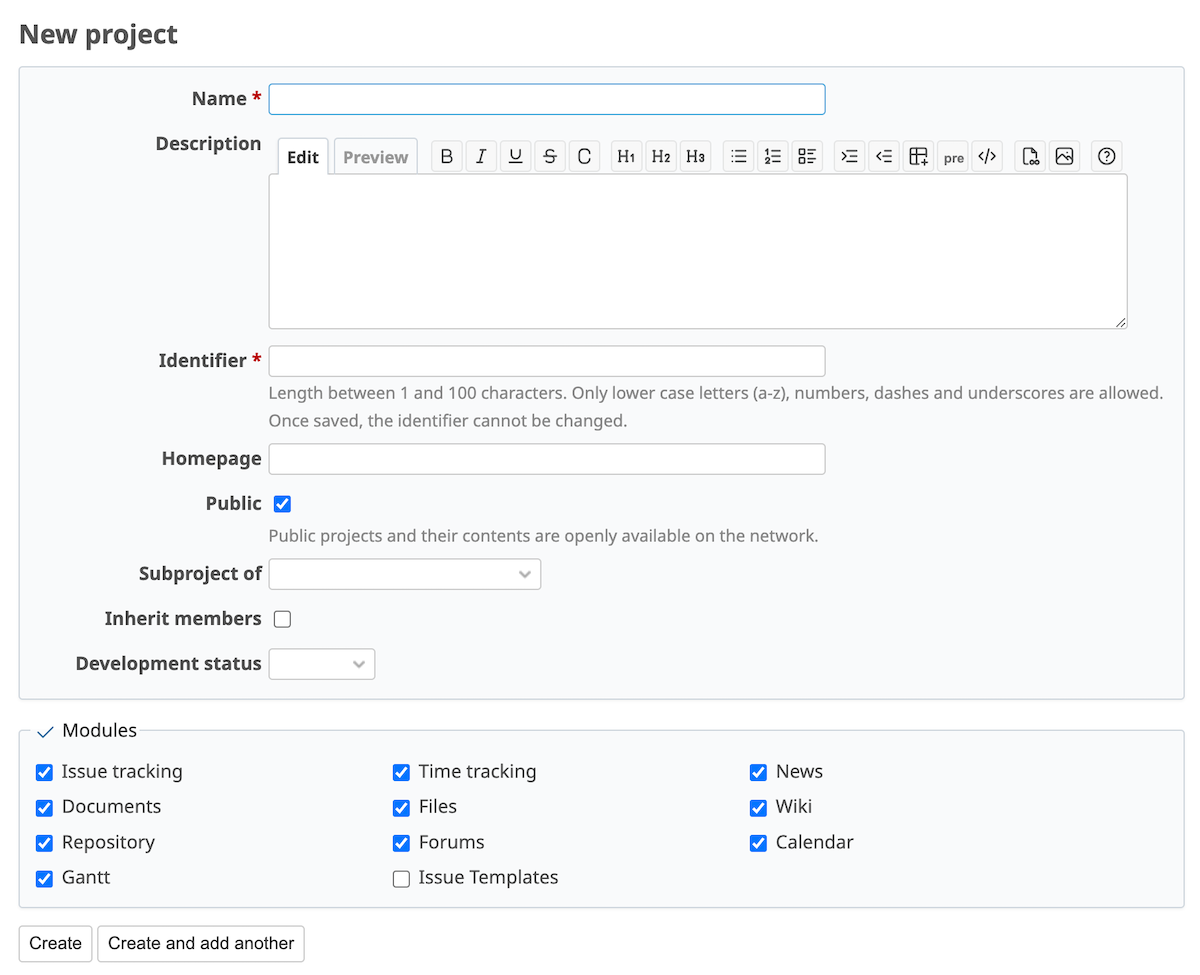Viewport: 1200px width, 975px height.
Task: Enable the Inherit members checkbox
Action: pos(282,619)
